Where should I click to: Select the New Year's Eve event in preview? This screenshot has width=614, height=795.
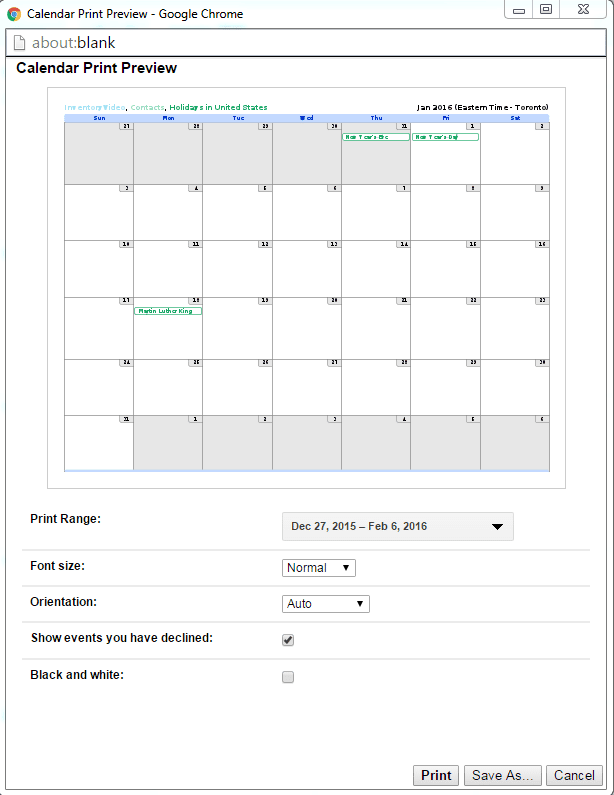pos(375,137)
